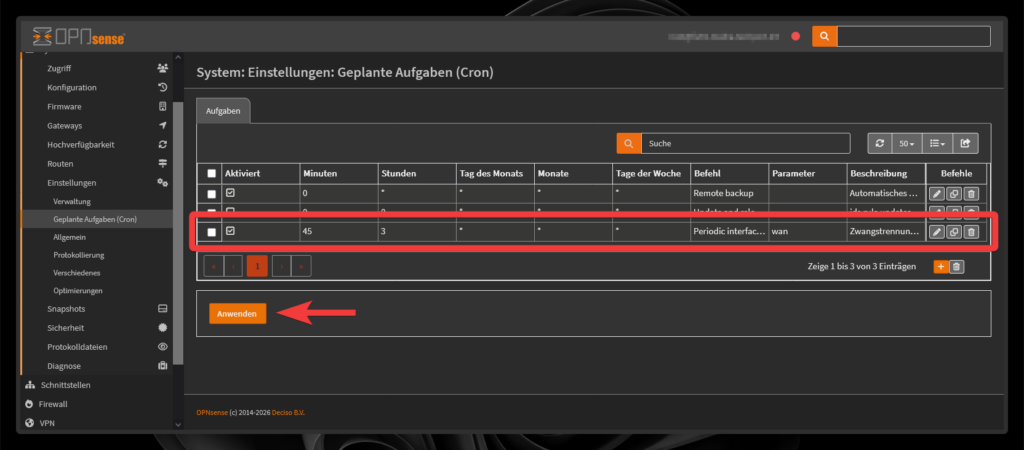
Task: Open the 50 rows-per-page dropdown
Action: pos(907,143)
